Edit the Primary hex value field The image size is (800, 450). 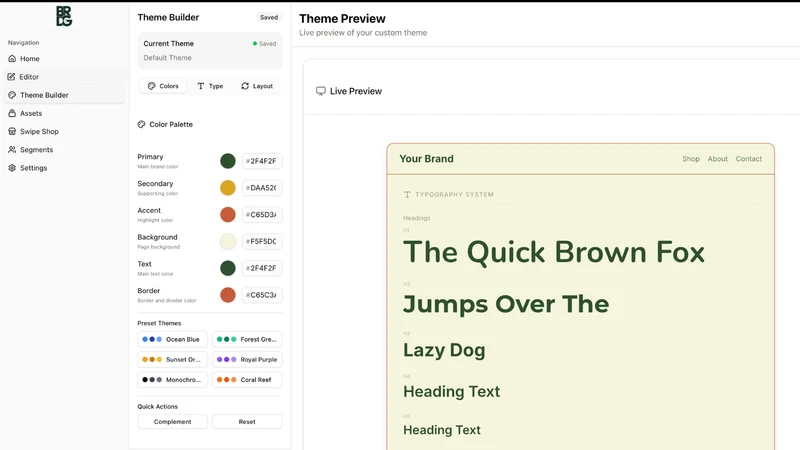tap(262, 161)
